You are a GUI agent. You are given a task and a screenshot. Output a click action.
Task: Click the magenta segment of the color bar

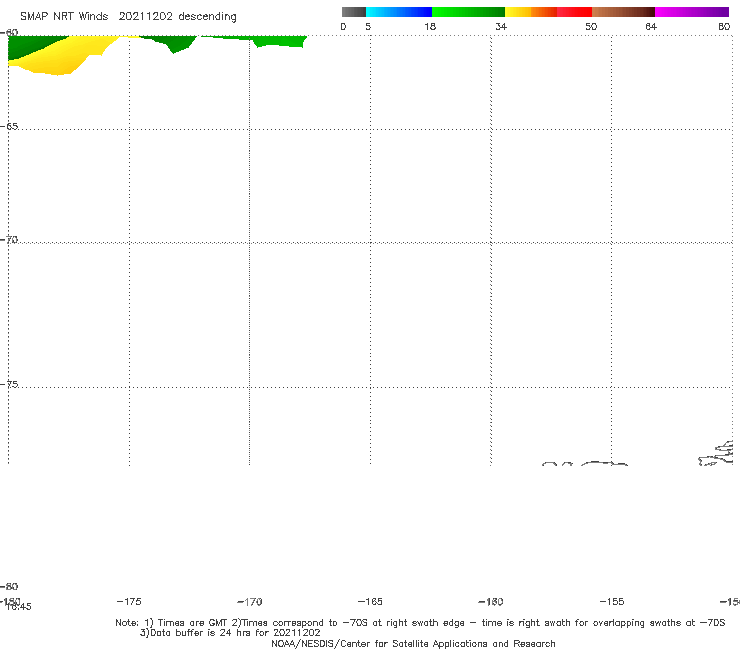(x=692, y=12)
